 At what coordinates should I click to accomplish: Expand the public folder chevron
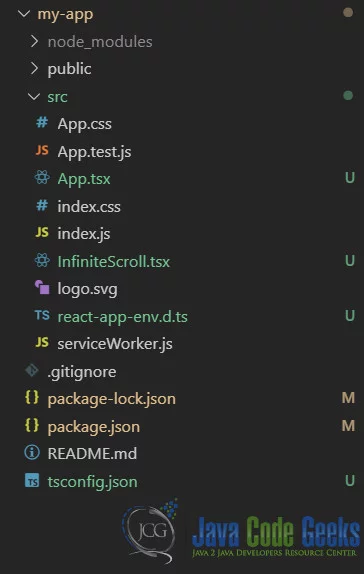[x=34, y=68]
